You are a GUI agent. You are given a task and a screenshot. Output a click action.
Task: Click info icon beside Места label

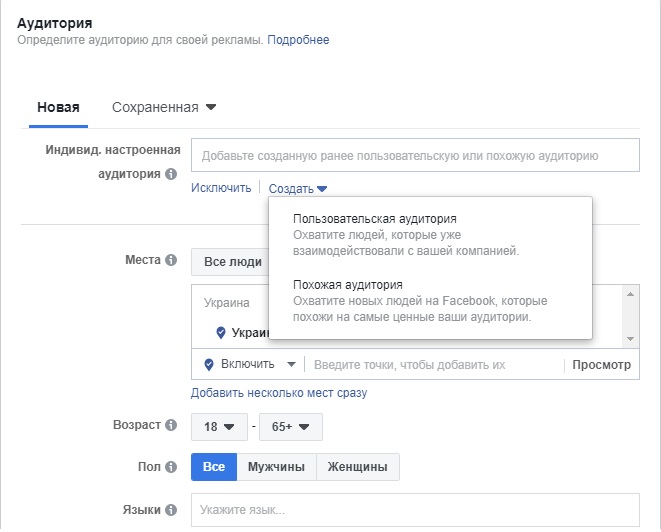[x=171, y=260]
